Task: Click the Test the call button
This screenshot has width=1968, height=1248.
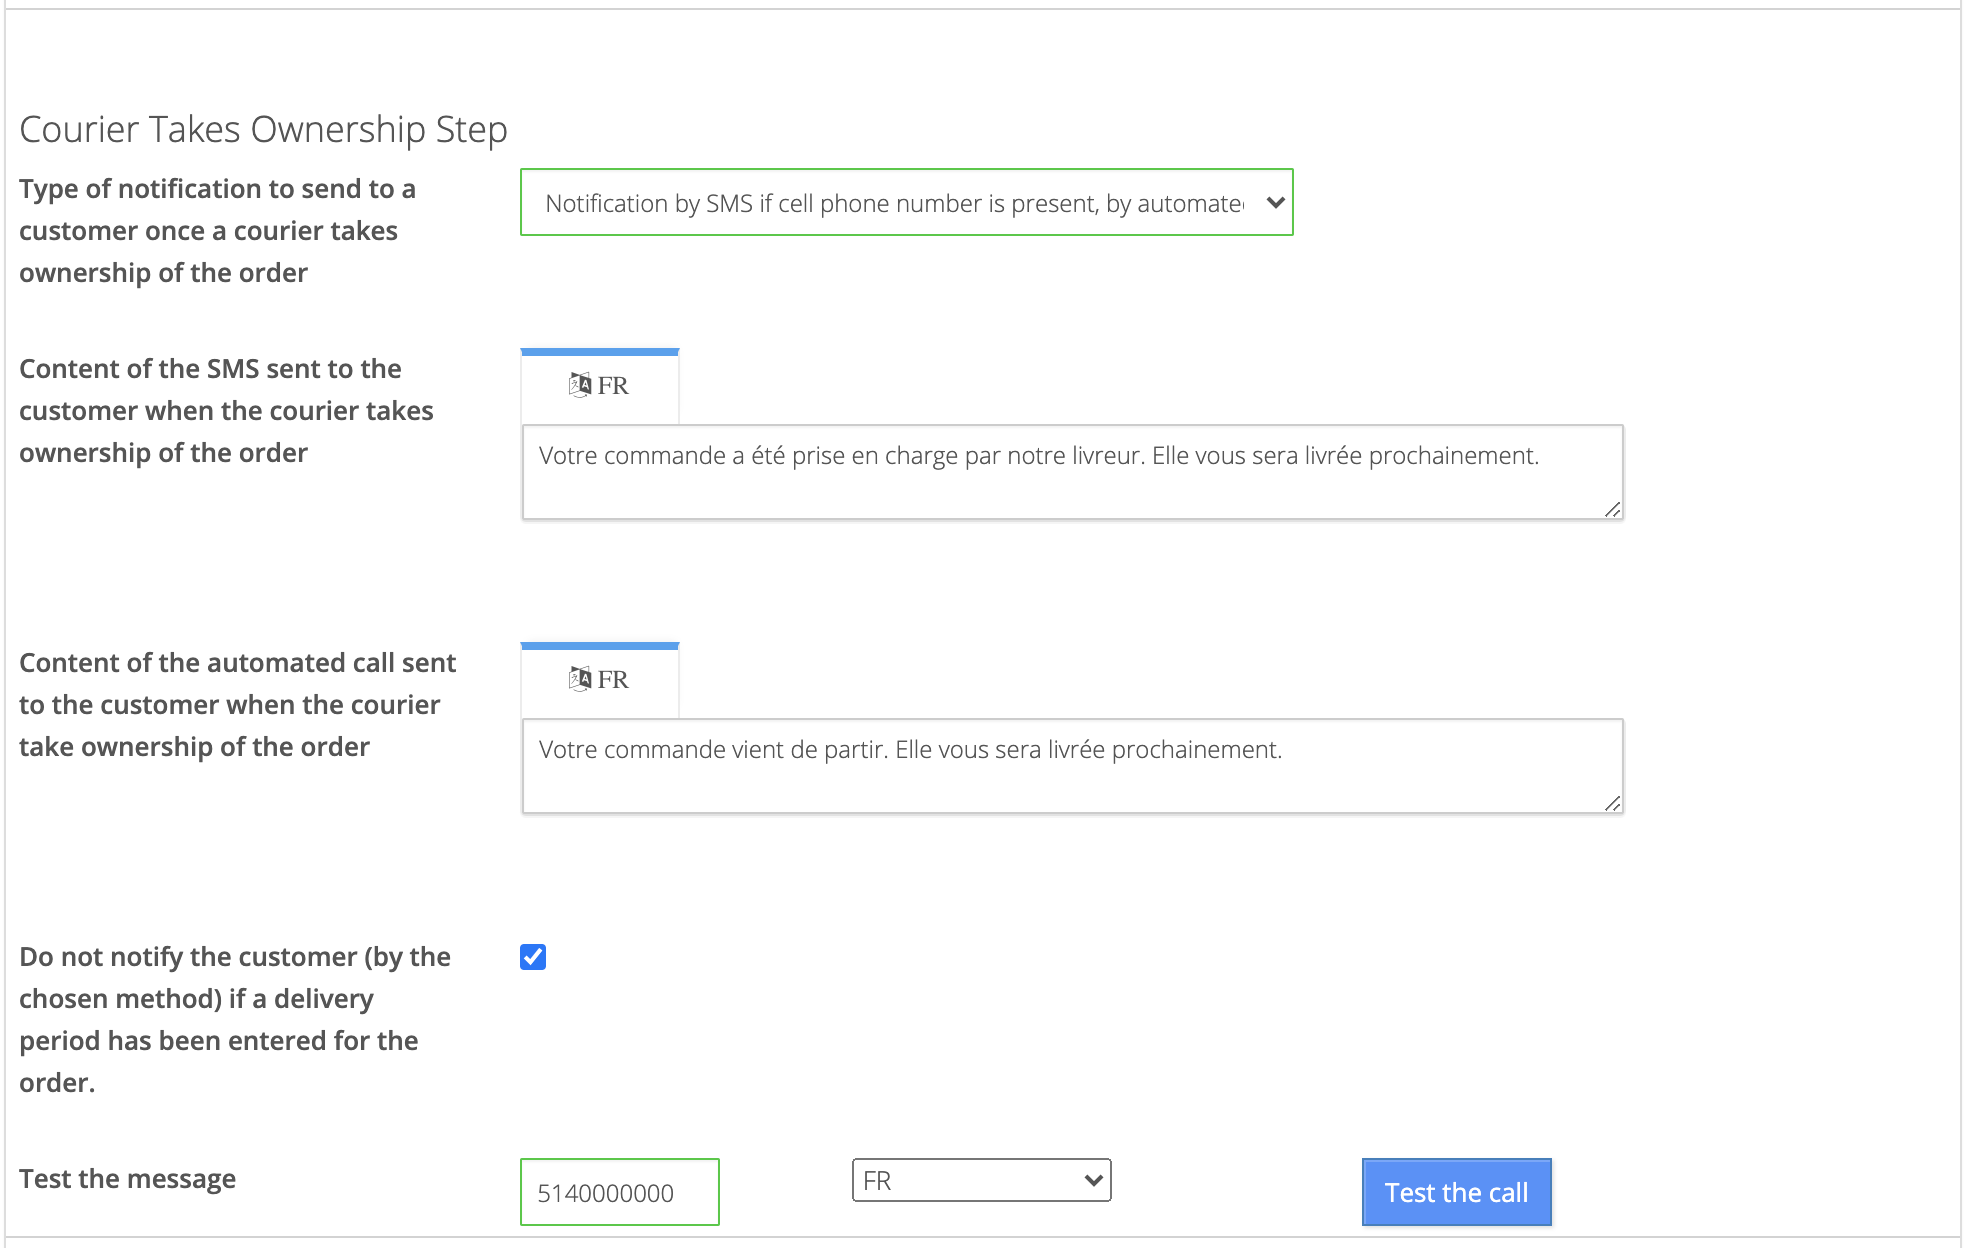Action: (x=1456, y=1192)
